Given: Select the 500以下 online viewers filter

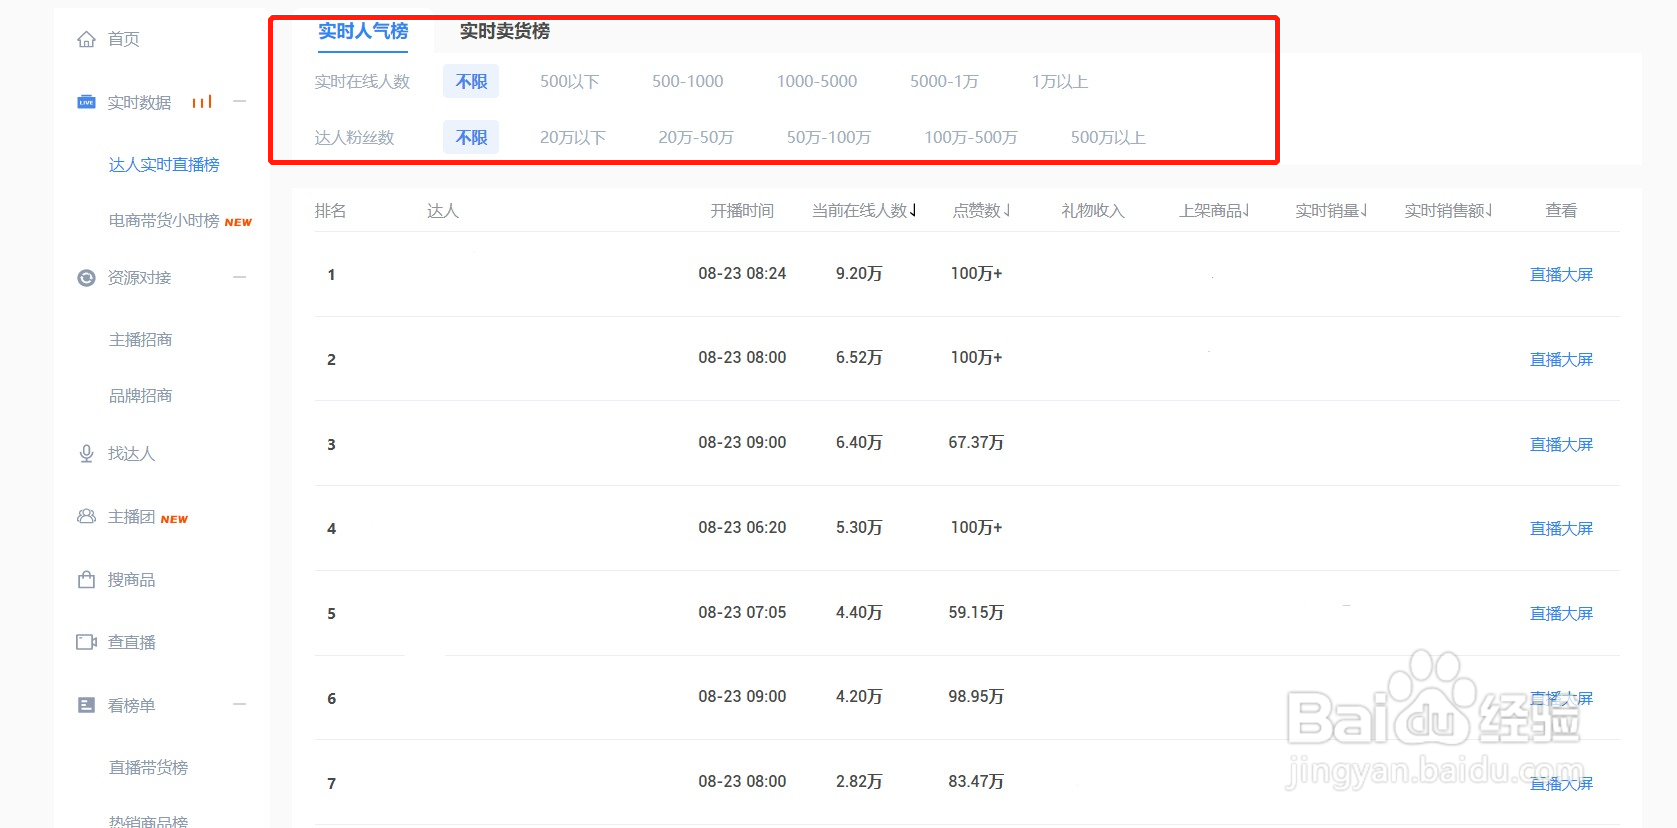Looking at the screenshot, I should (569, 82).
